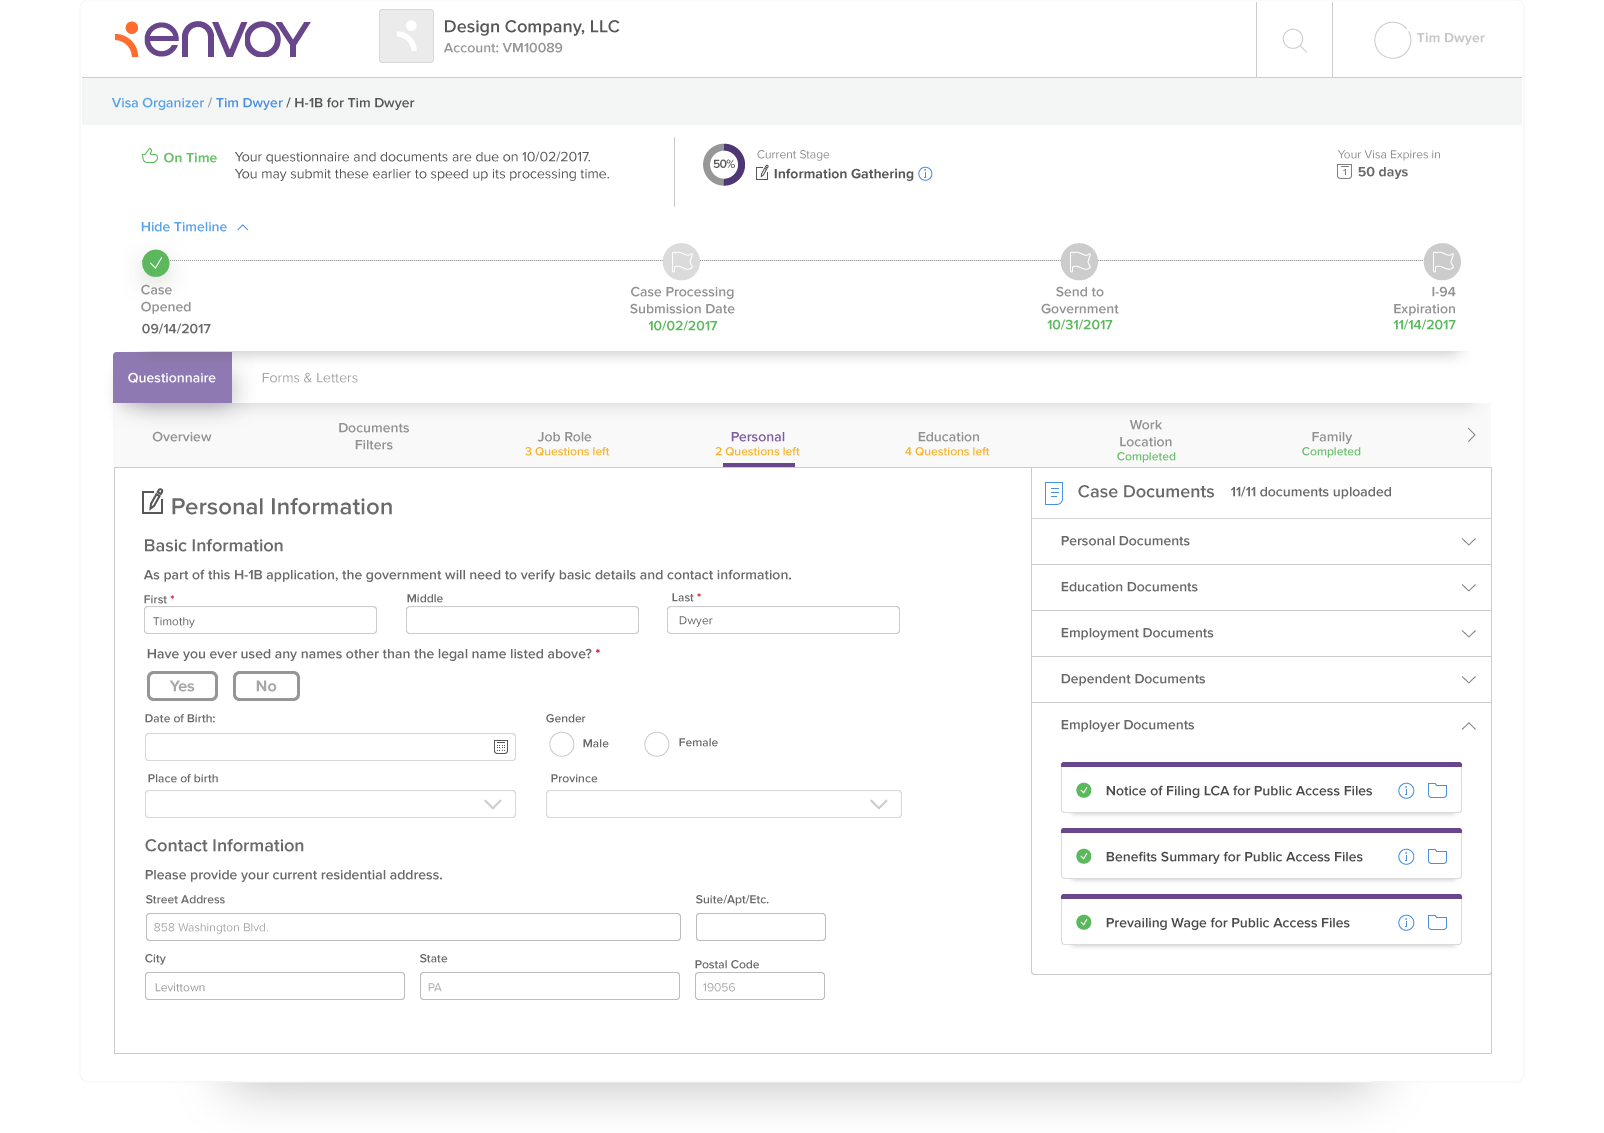1604x1133 pixels.
Task: Click the Last name field
Action: coord(783,620)
